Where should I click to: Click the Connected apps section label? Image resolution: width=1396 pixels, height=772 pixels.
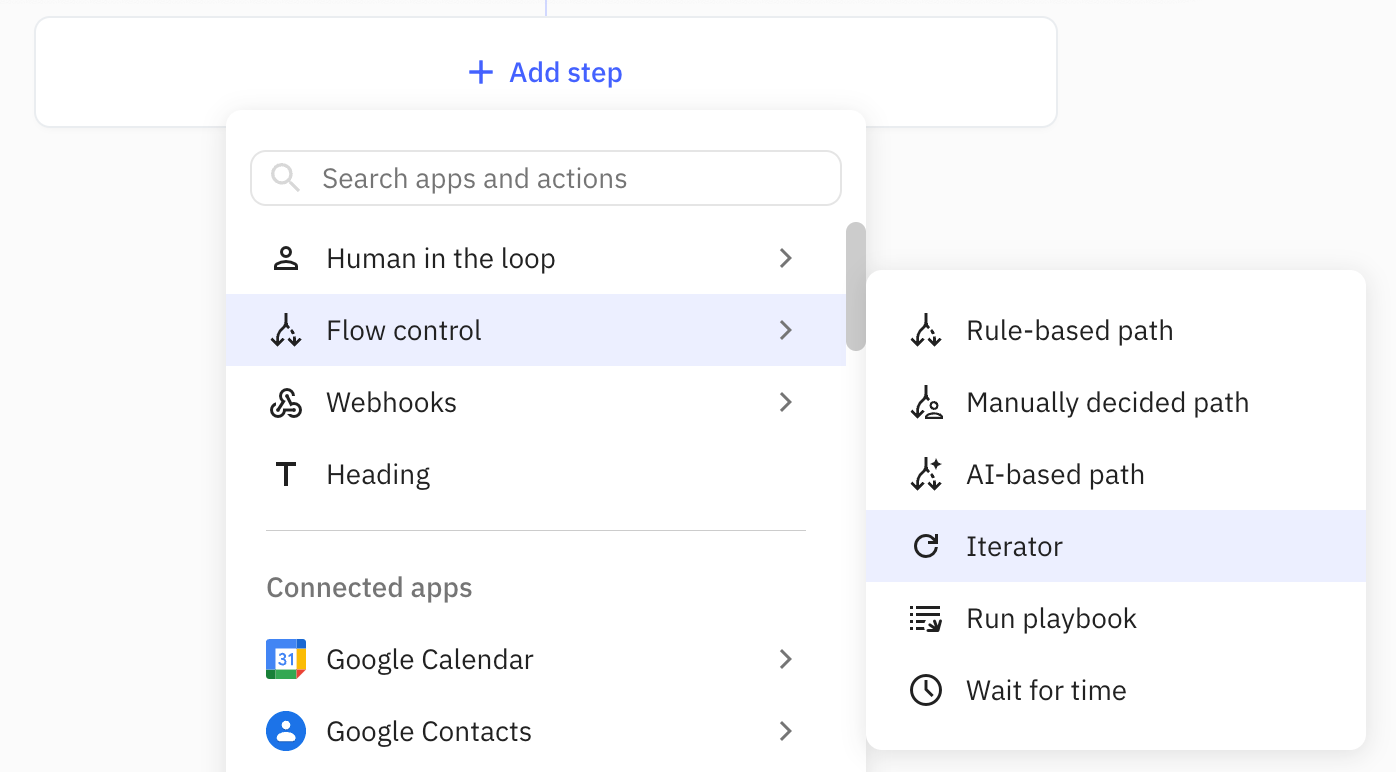[369, 587]
